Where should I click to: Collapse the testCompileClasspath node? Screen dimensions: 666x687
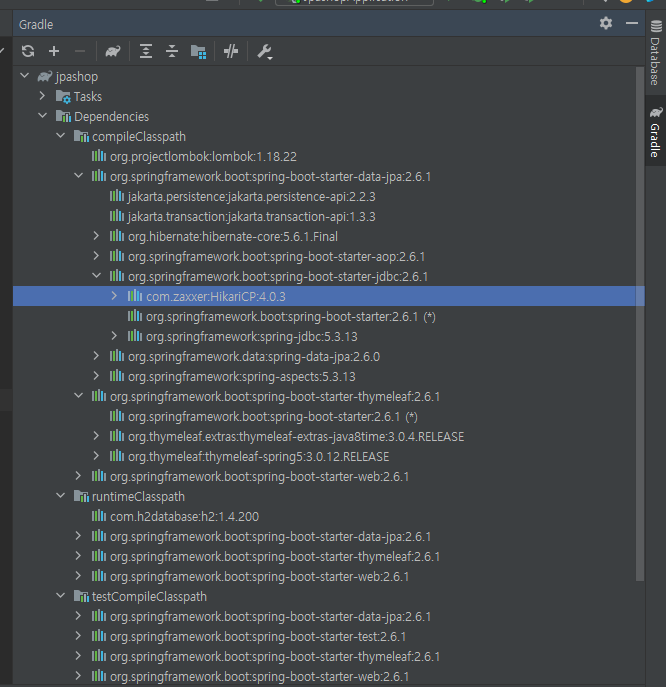(61, 596)
